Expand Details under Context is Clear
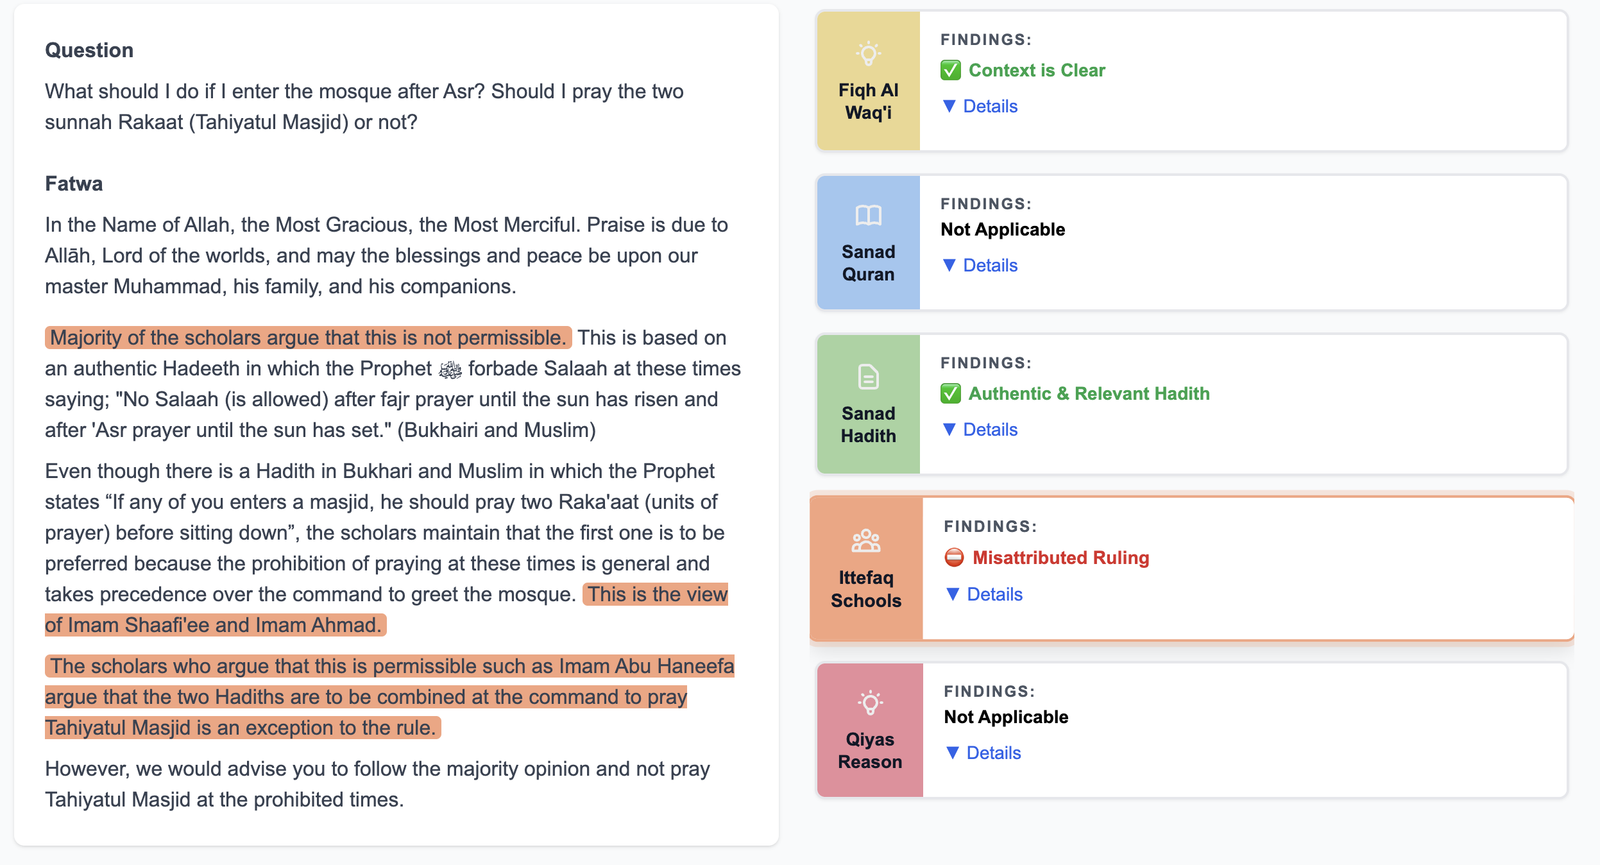Screen dimensions: 1600x865 tap(980, 106)
